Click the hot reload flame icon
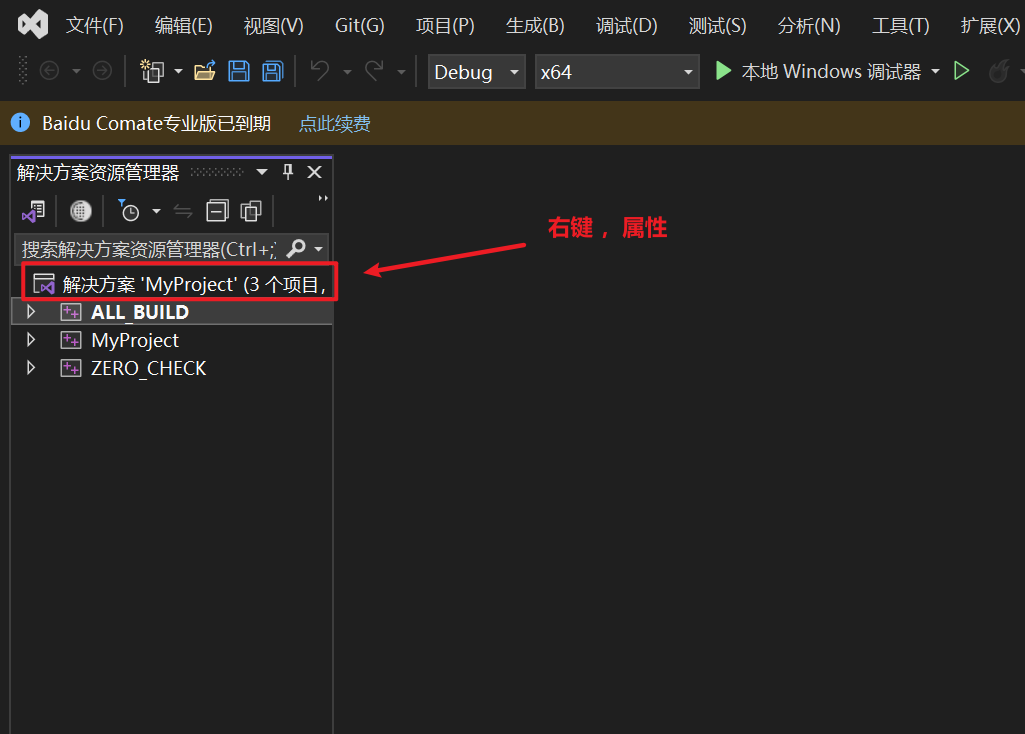The width and height of the screenshot is (1025, 734). [x=999, y=71]
